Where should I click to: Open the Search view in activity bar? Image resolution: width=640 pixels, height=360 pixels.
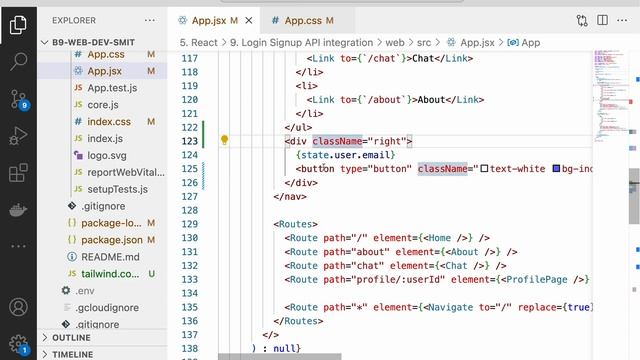[x=18, y=61]
